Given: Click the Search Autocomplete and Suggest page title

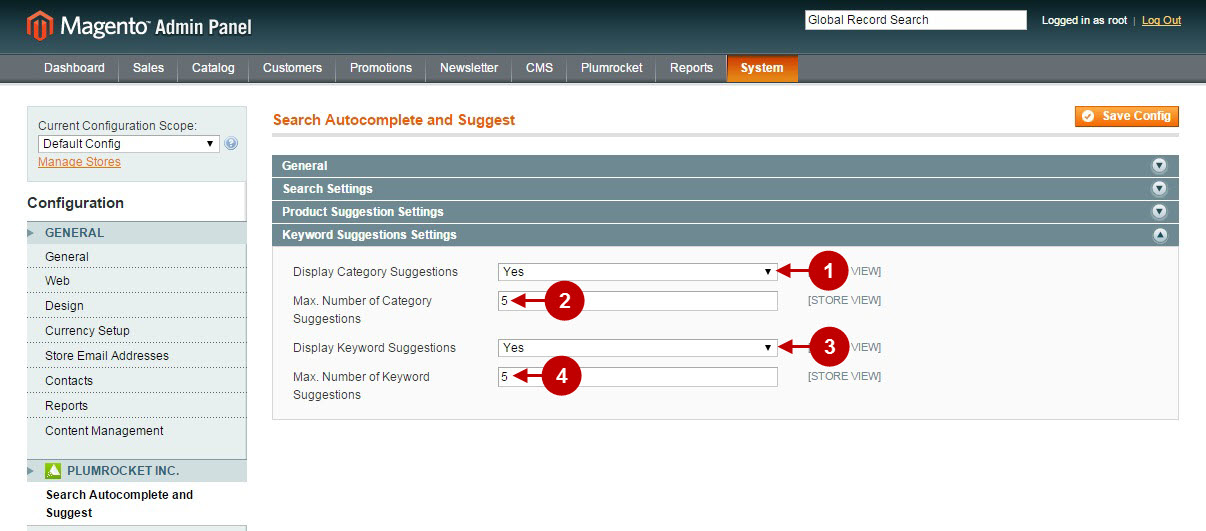Looking at the screenshot, I should (394, 120).
